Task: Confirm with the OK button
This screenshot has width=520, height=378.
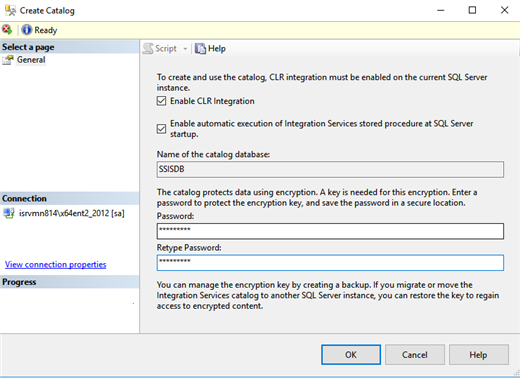Action: [351, 355]
